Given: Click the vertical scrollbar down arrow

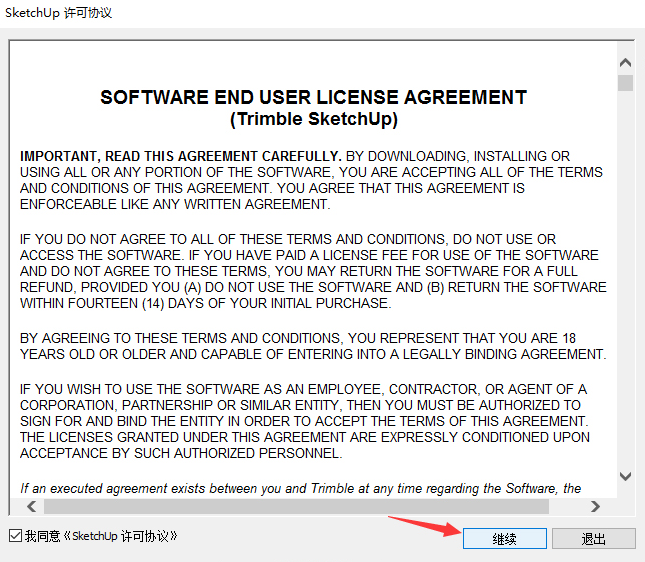Looking at the screenshot, I should point(625,477).
